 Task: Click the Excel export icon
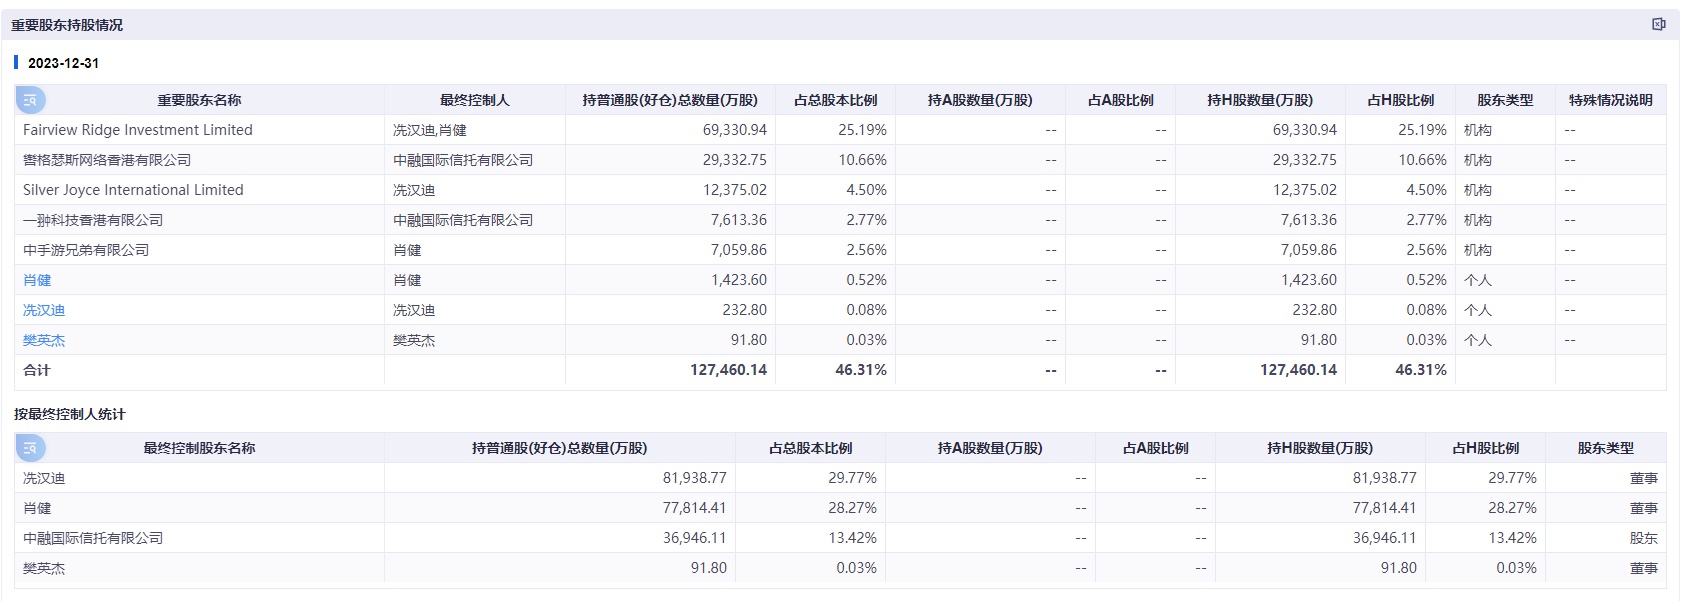[x=1658, y=24]
